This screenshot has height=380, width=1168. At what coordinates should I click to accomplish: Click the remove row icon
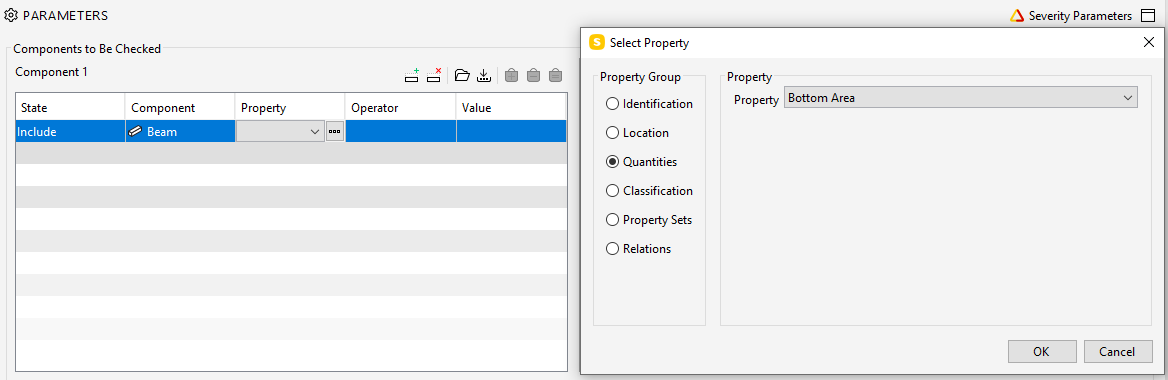click(434, 75)
